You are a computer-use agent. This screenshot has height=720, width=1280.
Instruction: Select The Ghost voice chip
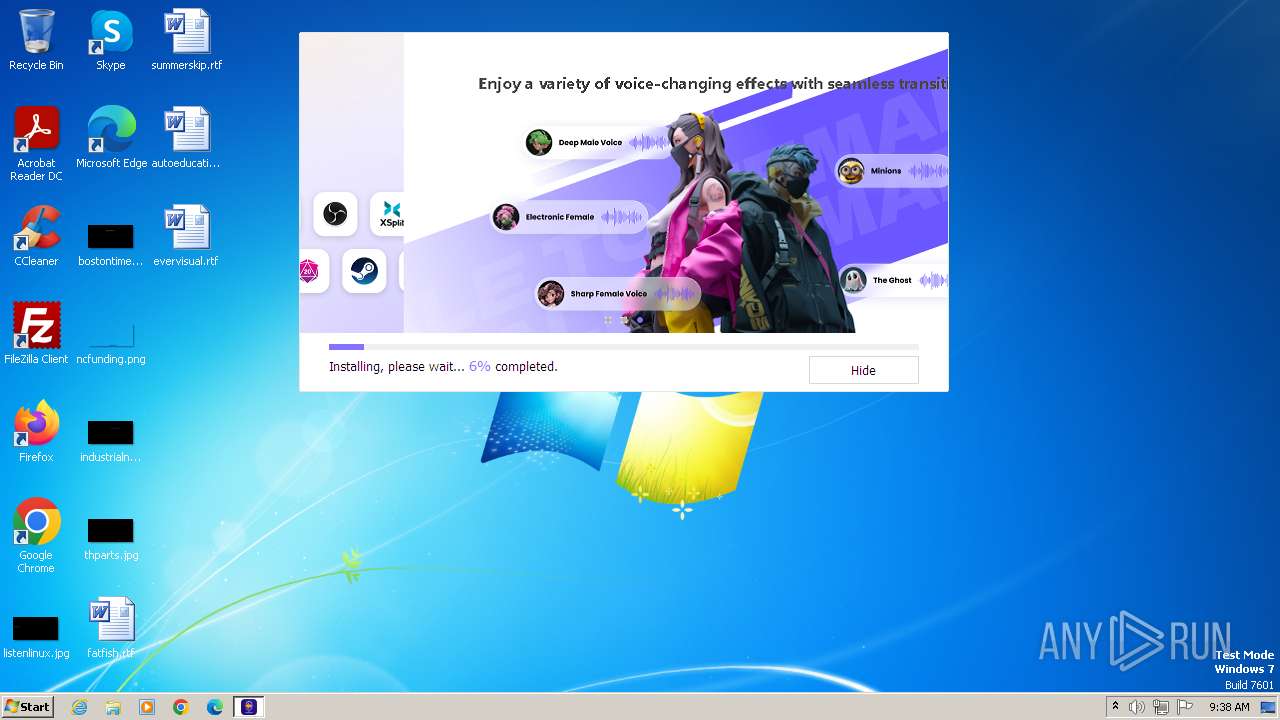(893, 280)
